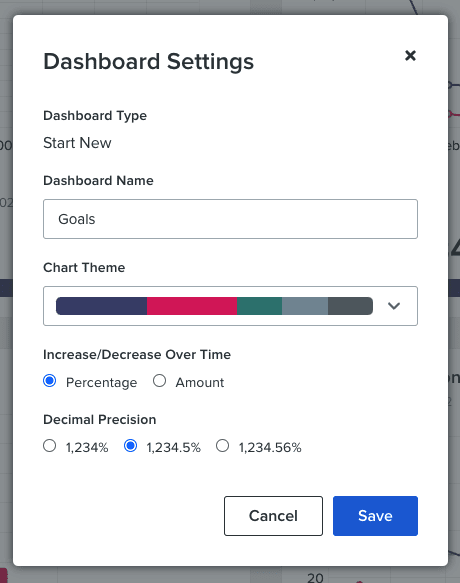Save the dashboard settings
This screenshot has height=583, width=460.
375,516
